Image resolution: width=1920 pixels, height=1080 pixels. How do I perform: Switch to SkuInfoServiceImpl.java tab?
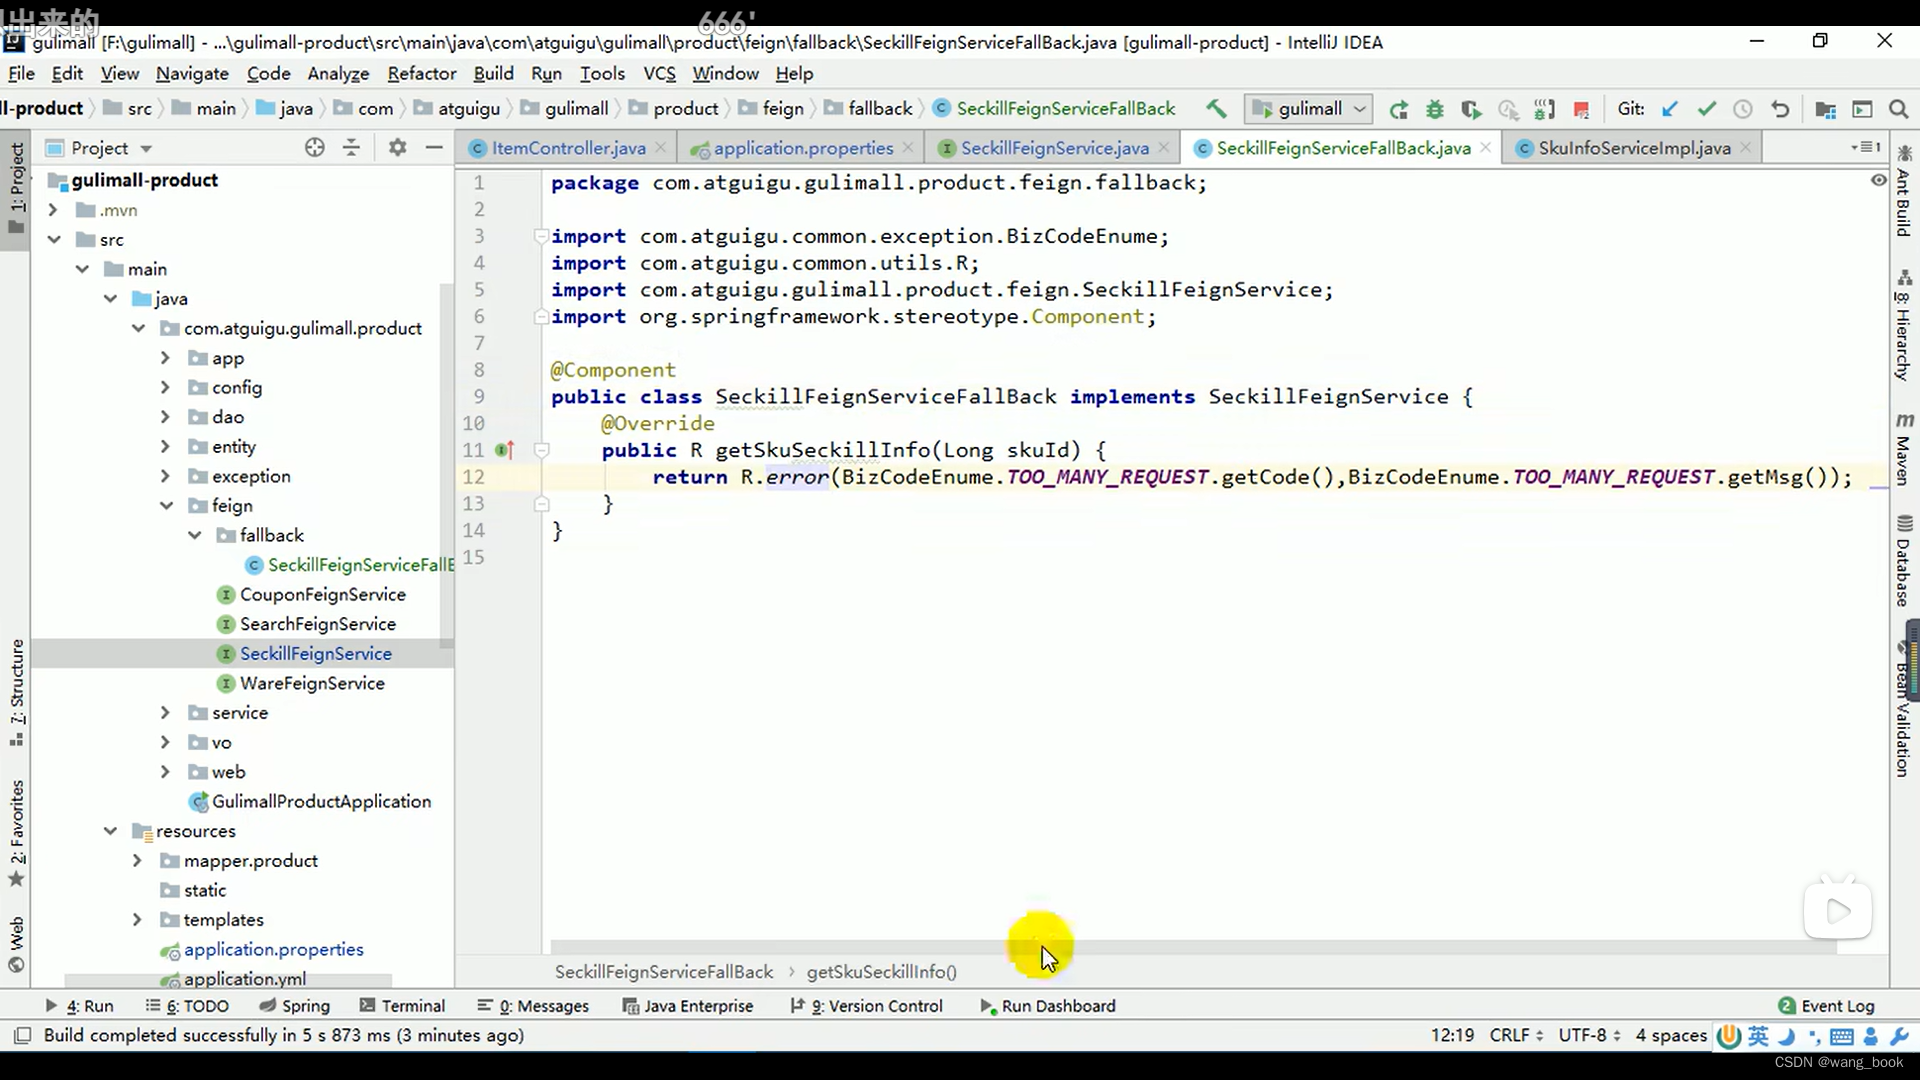coord(1633,148)
